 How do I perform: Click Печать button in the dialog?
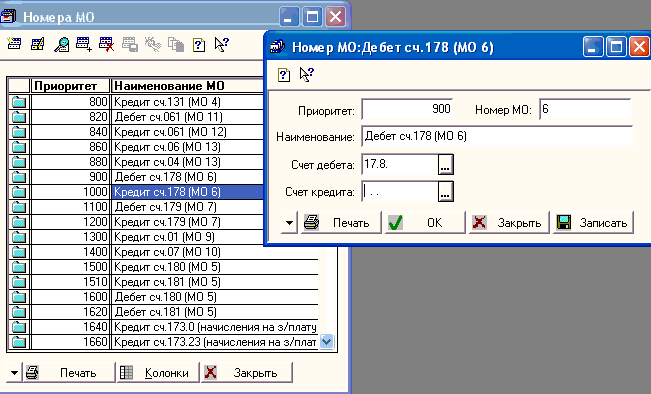click(x=340, y=223)
